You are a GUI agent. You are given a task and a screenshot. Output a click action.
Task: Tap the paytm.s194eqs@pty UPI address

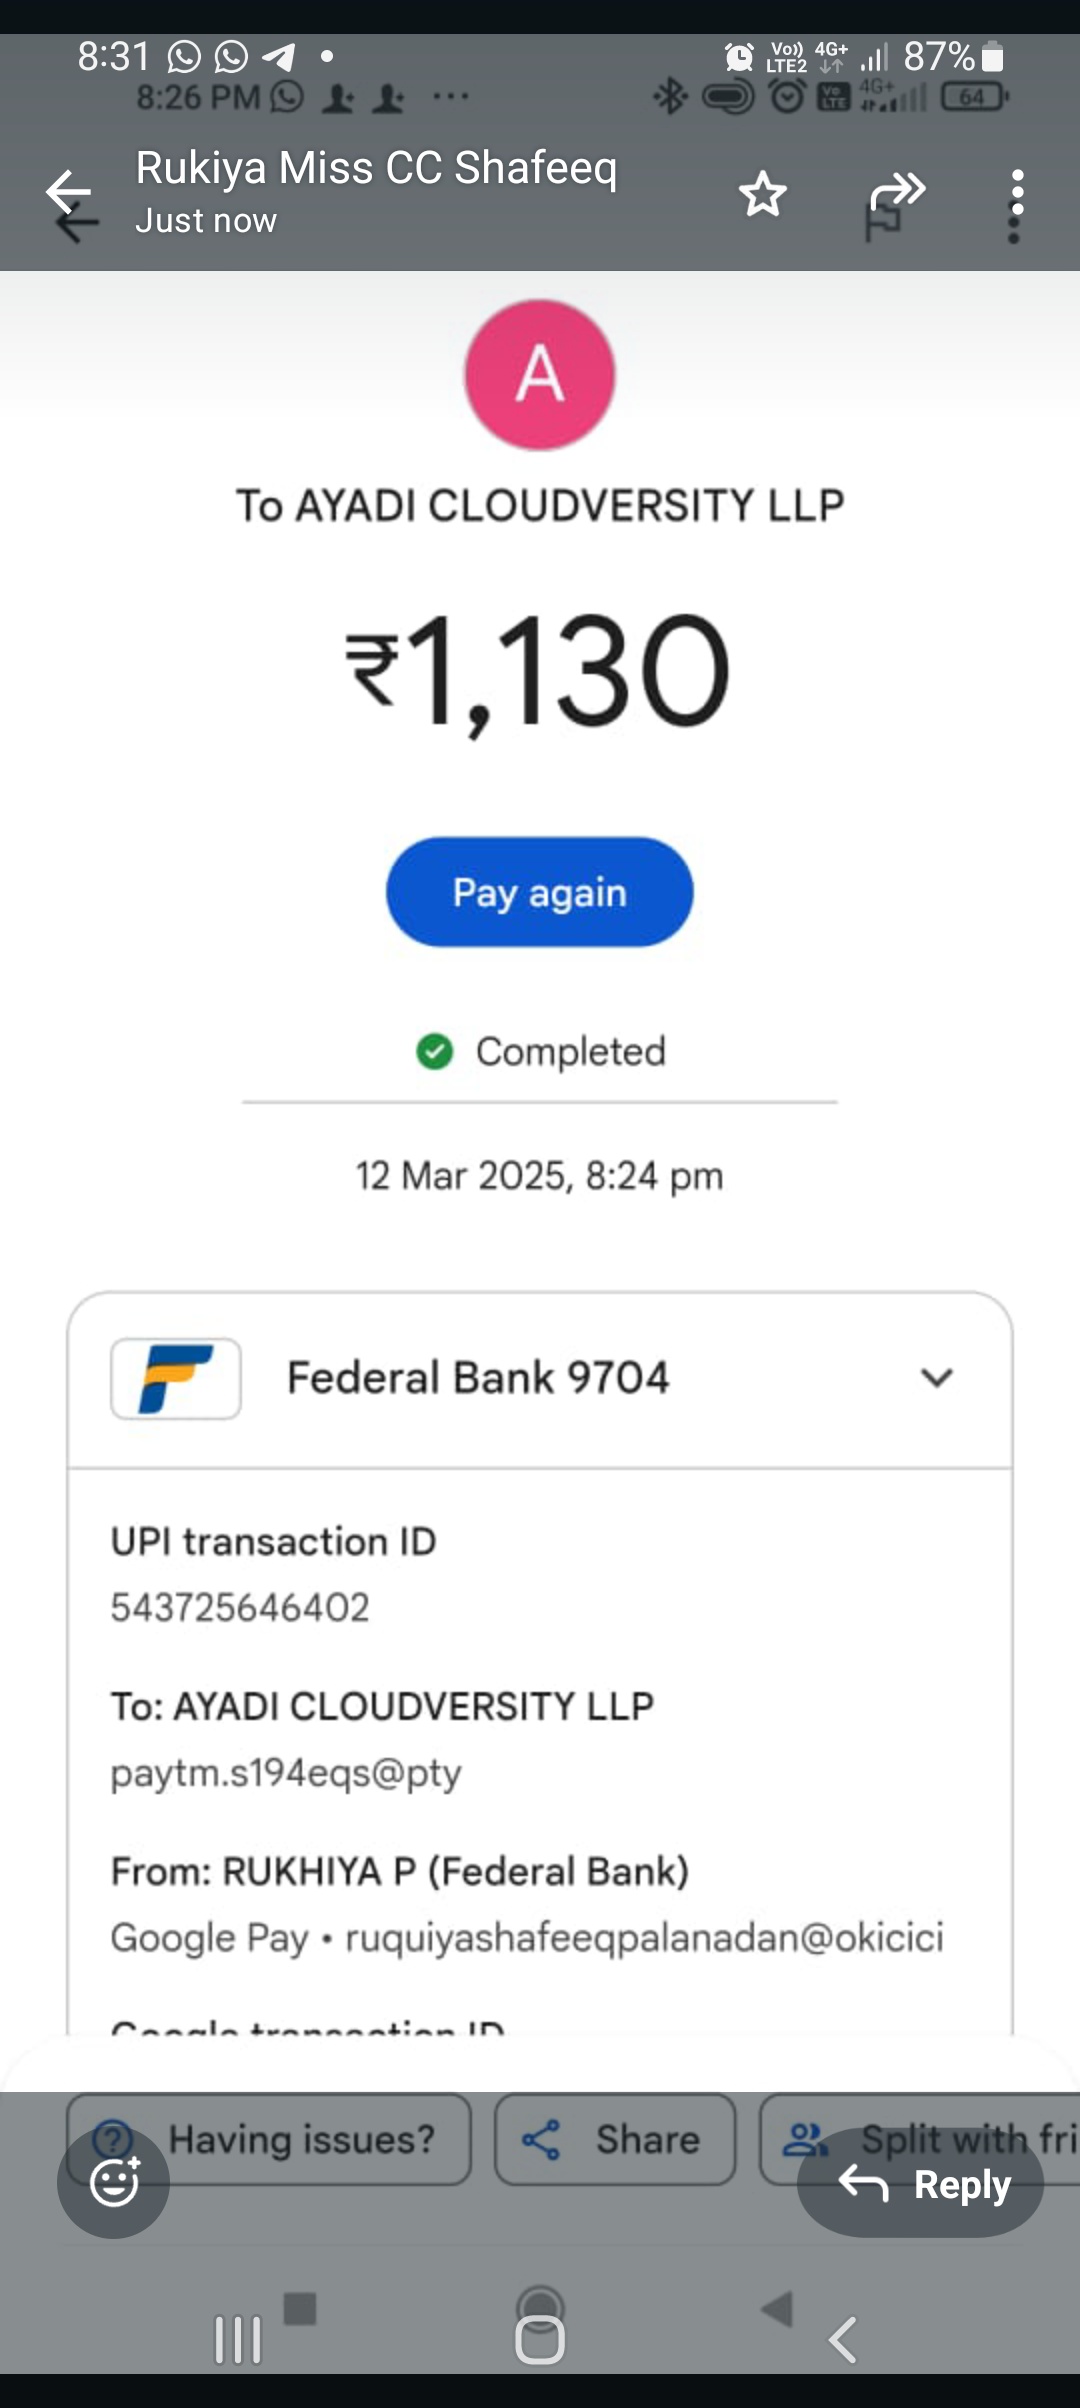[x=286, y=1773]
